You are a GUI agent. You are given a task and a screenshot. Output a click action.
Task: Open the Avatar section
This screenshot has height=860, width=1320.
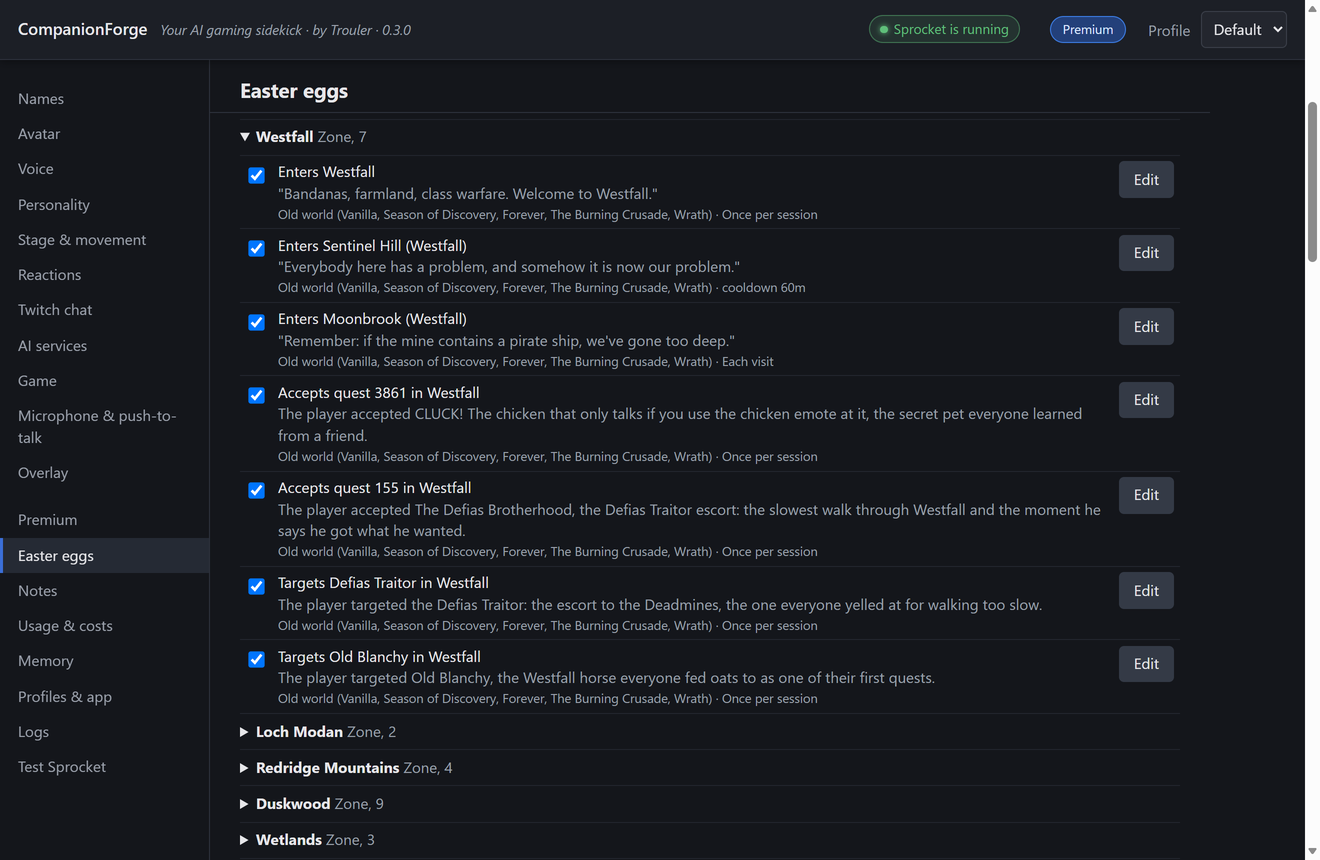[x=105, y=134]
